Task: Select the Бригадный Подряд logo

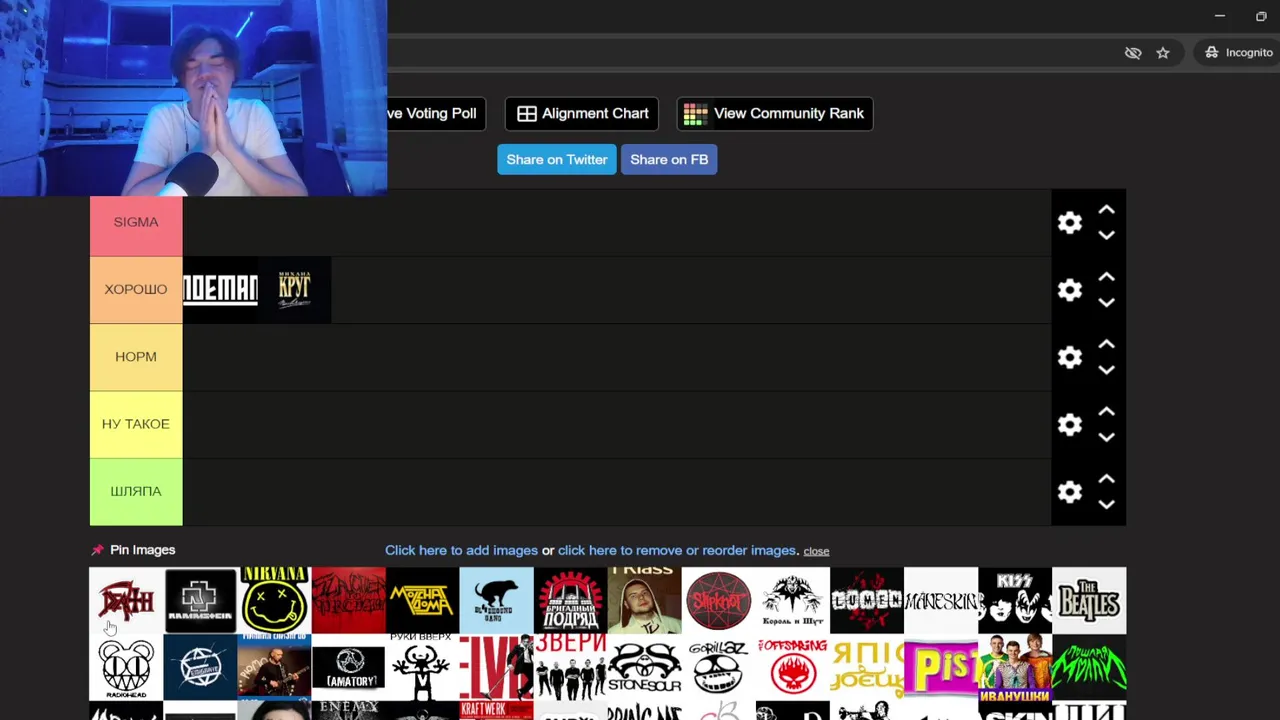Action: point(570,600)
